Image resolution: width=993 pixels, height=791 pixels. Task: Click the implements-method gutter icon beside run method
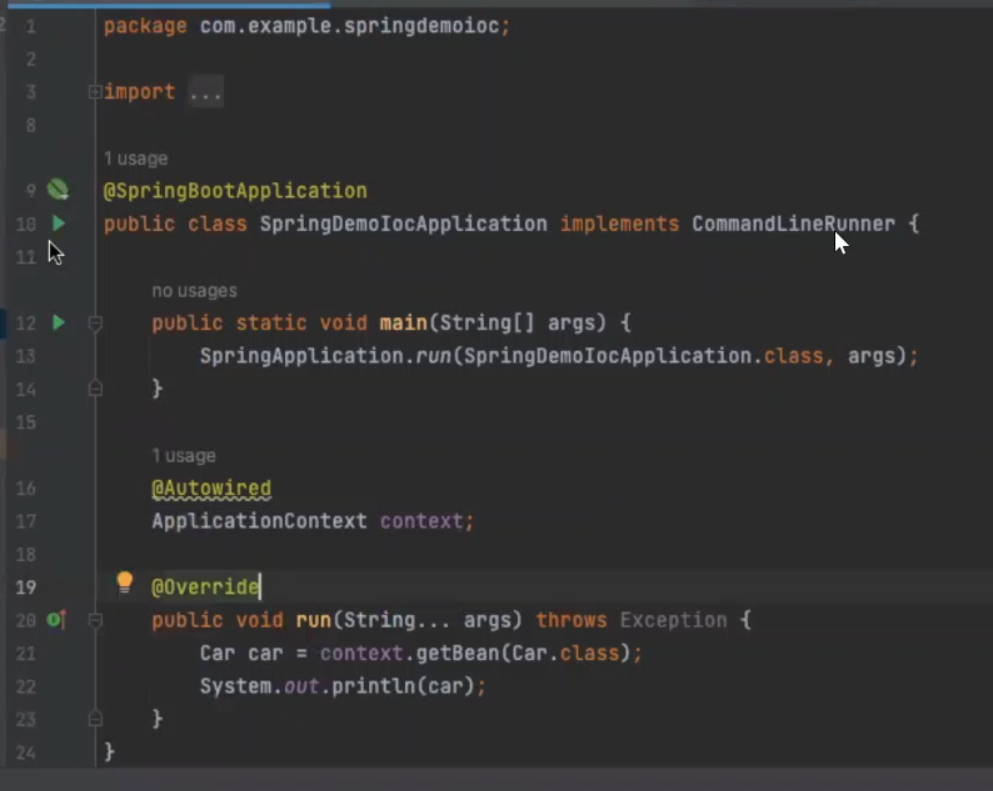pyautogui.click(x=56, y=620)
